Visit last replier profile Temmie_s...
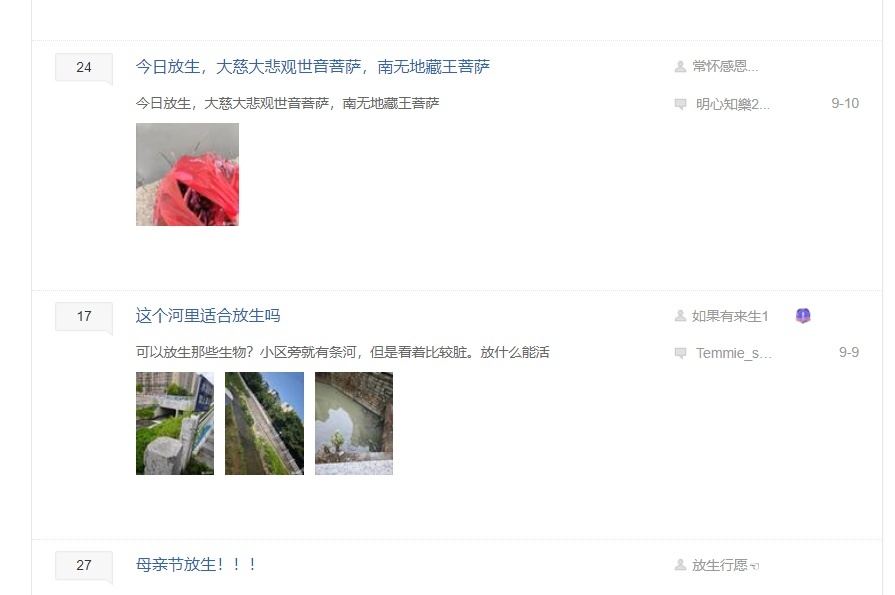Image resolution: width=895 pixels, height=595 pixels. pos(733,353)
